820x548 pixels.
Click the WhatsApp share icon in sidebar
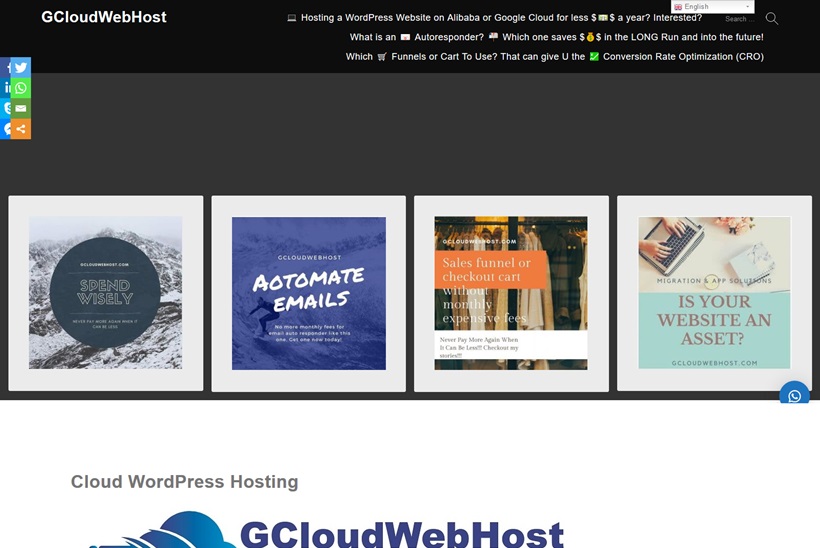(x=21, y=88)
